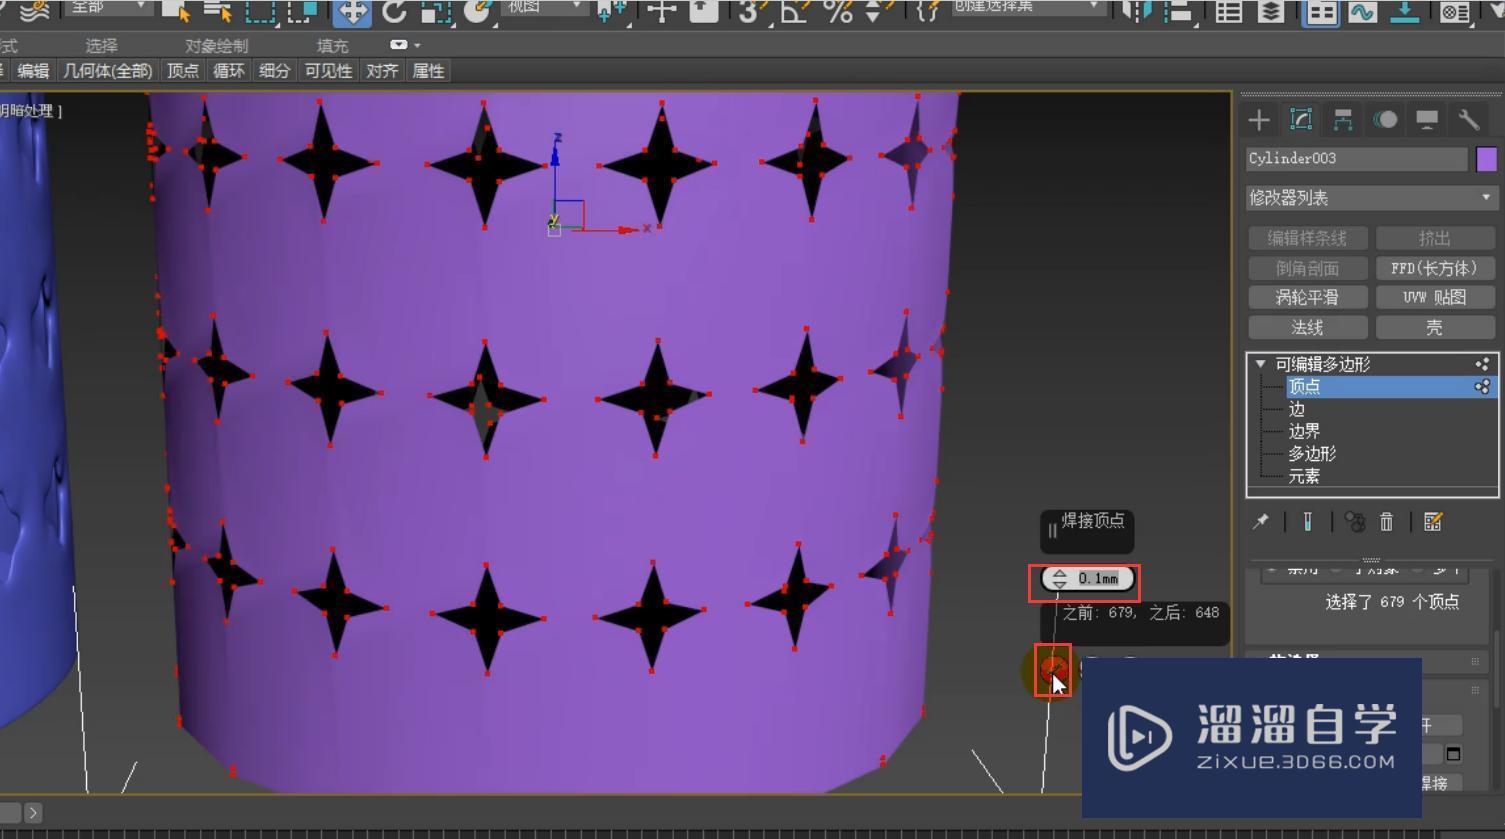Switch to the 填充 ribbon tab
Viewport: 1505px width, 839px height.
(x=332, y=46)
